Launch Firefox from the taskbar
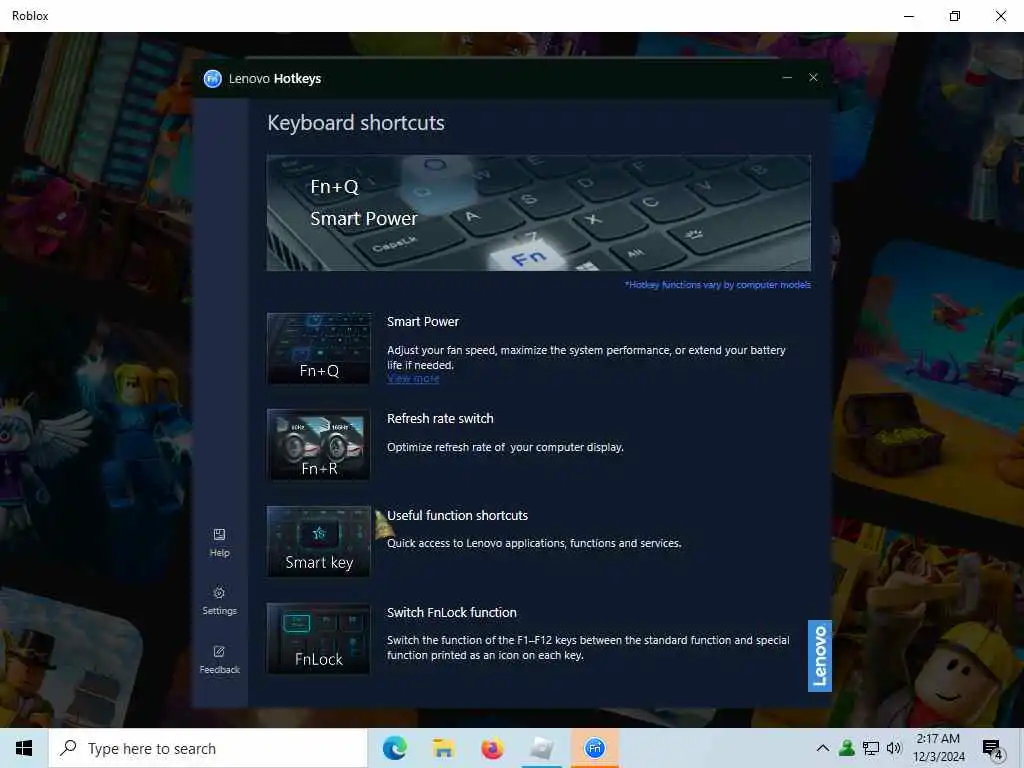Image resolution: width=1024 pixels, height=768 pixels. (x=492, y=748)
